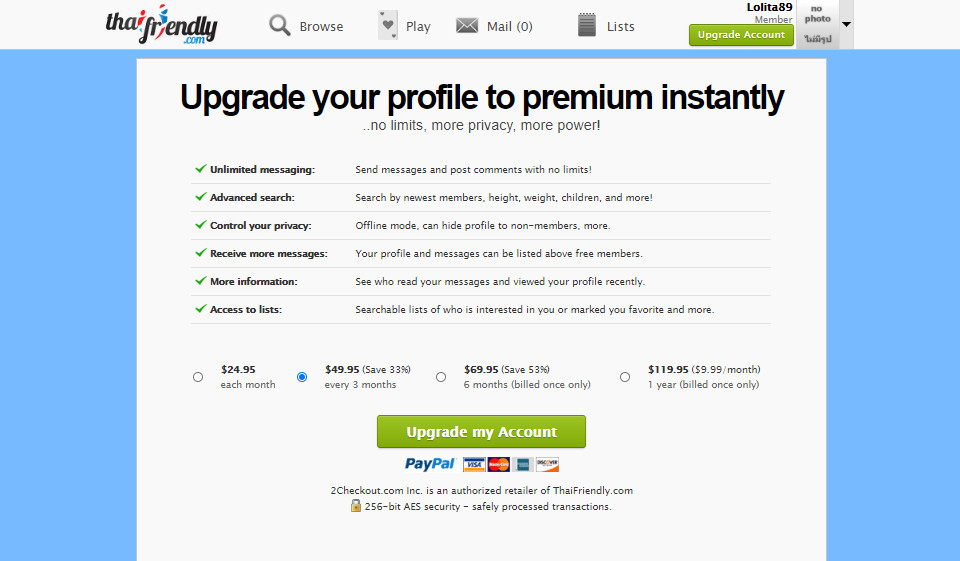Click the Browse magnifying glass icon

(x=280, y=26)
